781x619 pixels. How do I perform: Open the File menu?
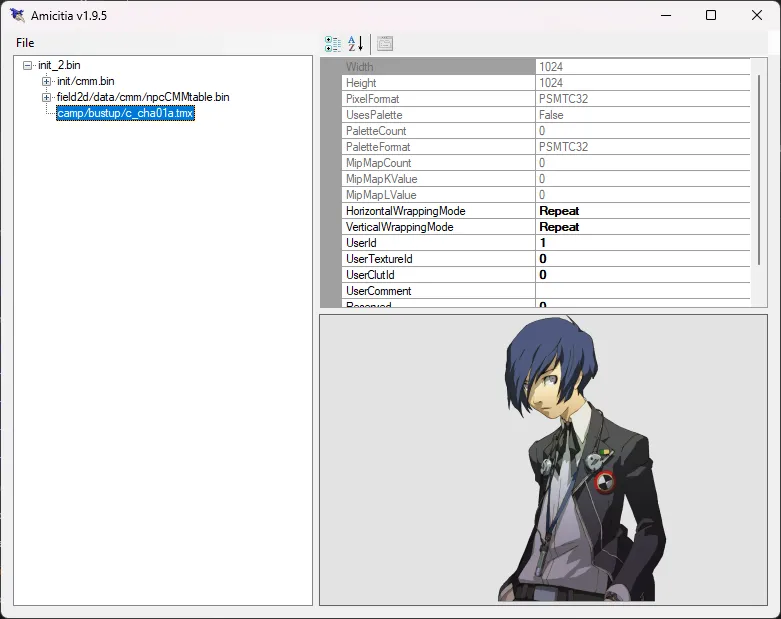pyautogui.click(x=25, y=43)
